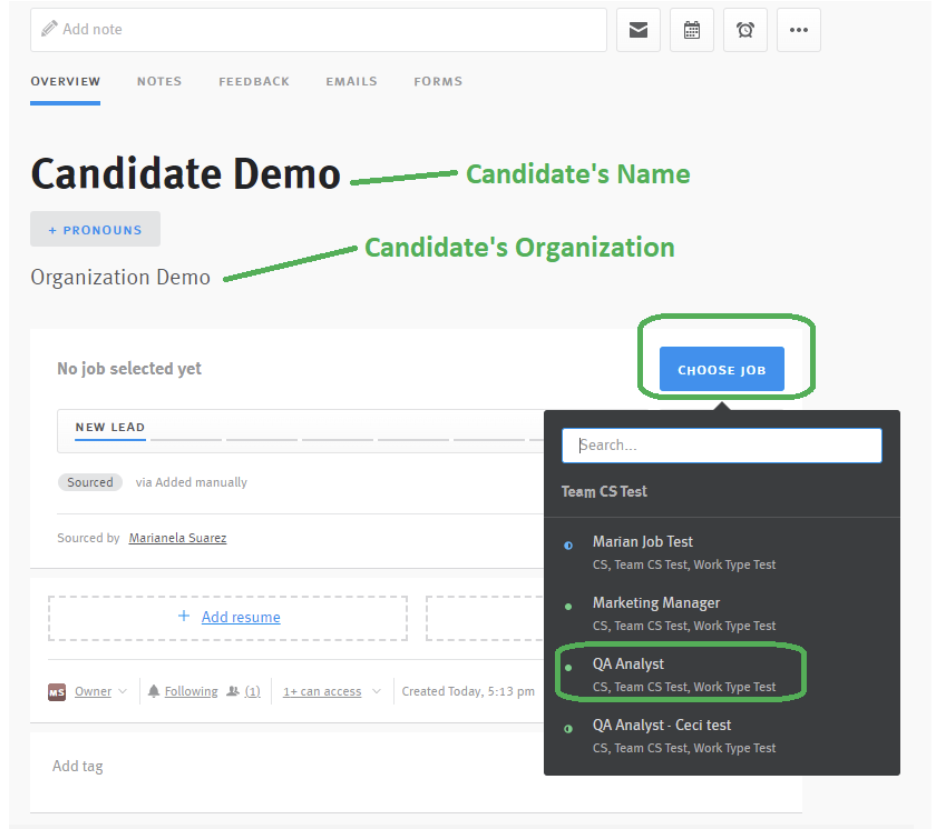Expand the Owner dropdown
This screenshot has width=938, height=830.
pos(97,691)
